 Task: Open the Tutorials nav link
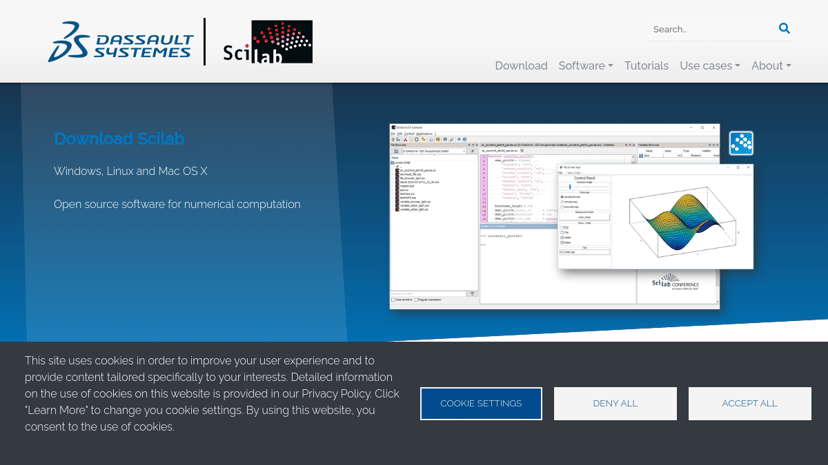(x=646, y=65)
